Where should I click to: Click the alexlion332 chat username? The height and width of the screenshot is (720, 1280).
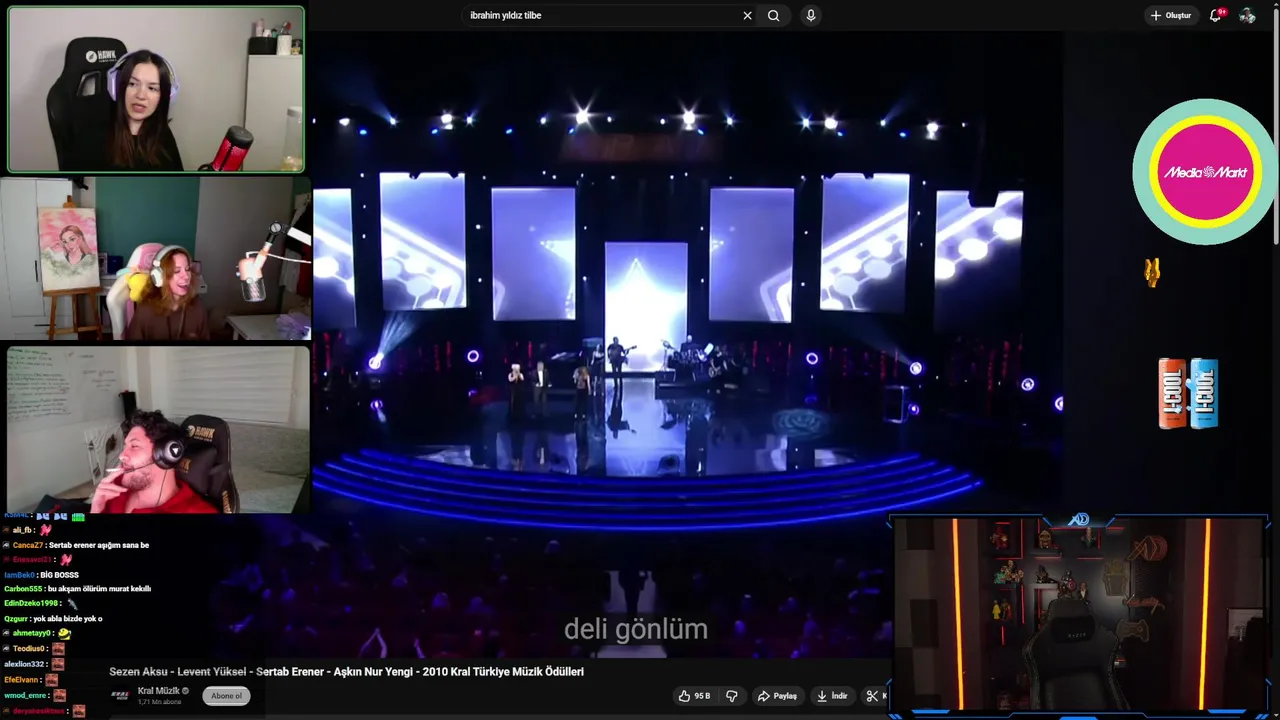pos(25,664)
